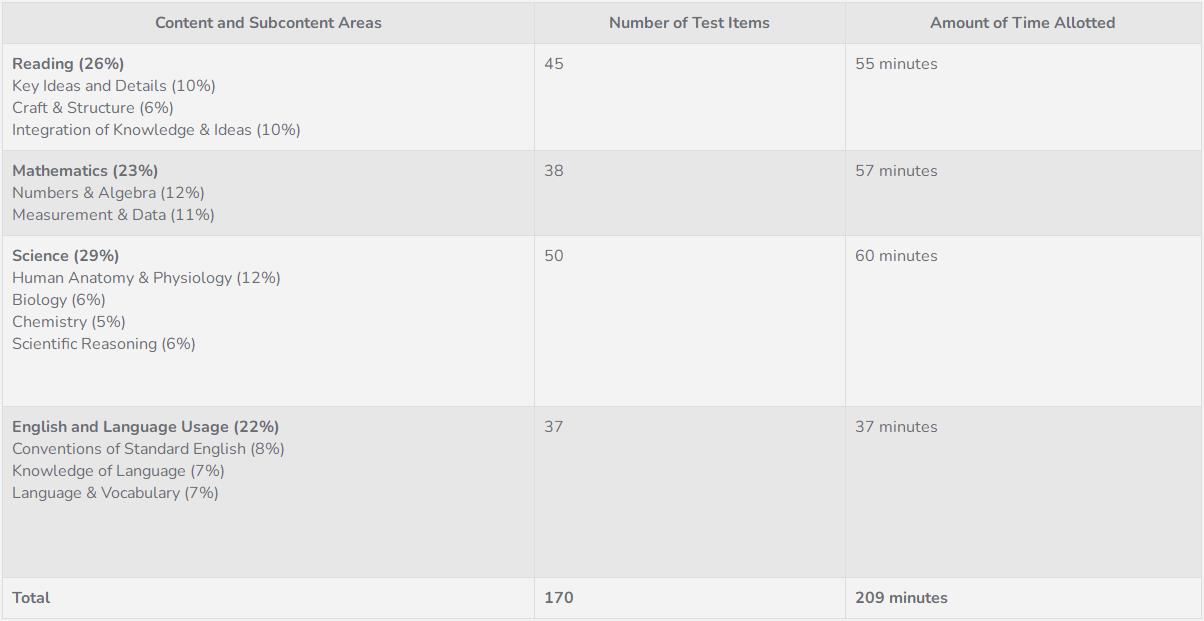Image resolution: width=1204 pixels, height=621 pixels.
Task: Select 'Numbers & Algebra (12%)' subcontent
Action: pyautogui.click(x=108, y=193)
